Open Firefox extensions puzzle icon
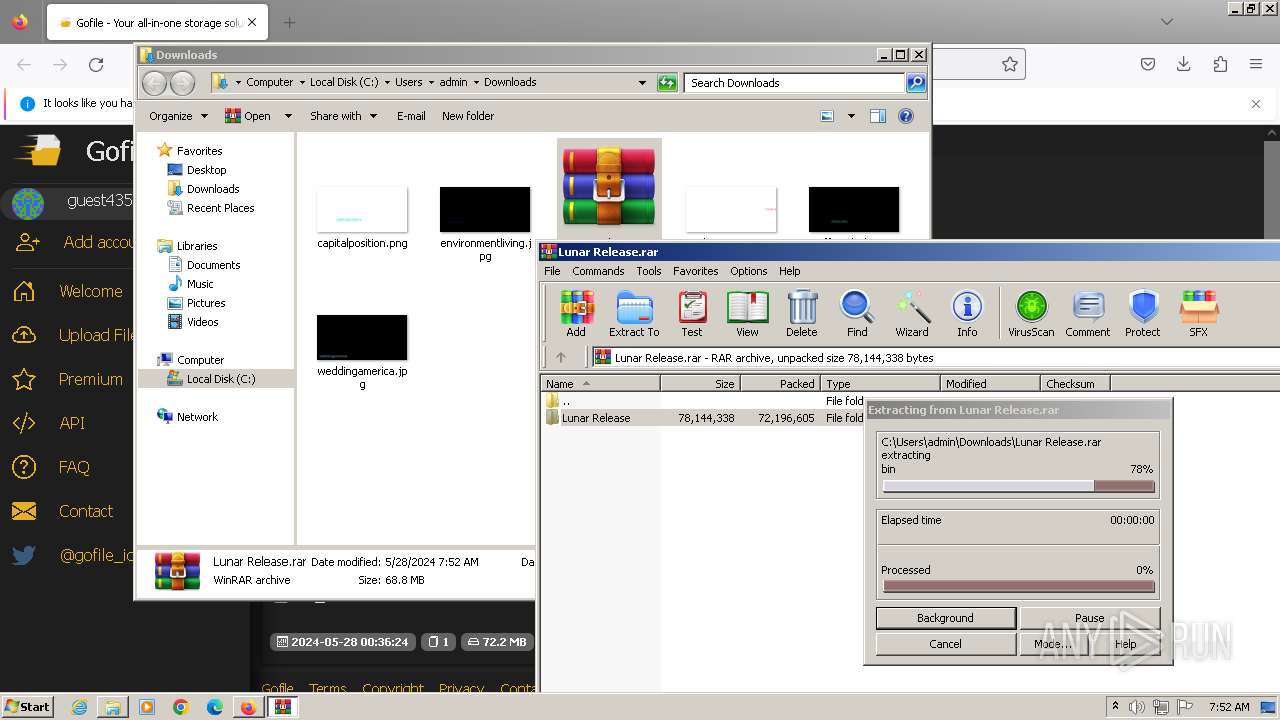The image size is (1280, 720). click(x=1220, y=65)
